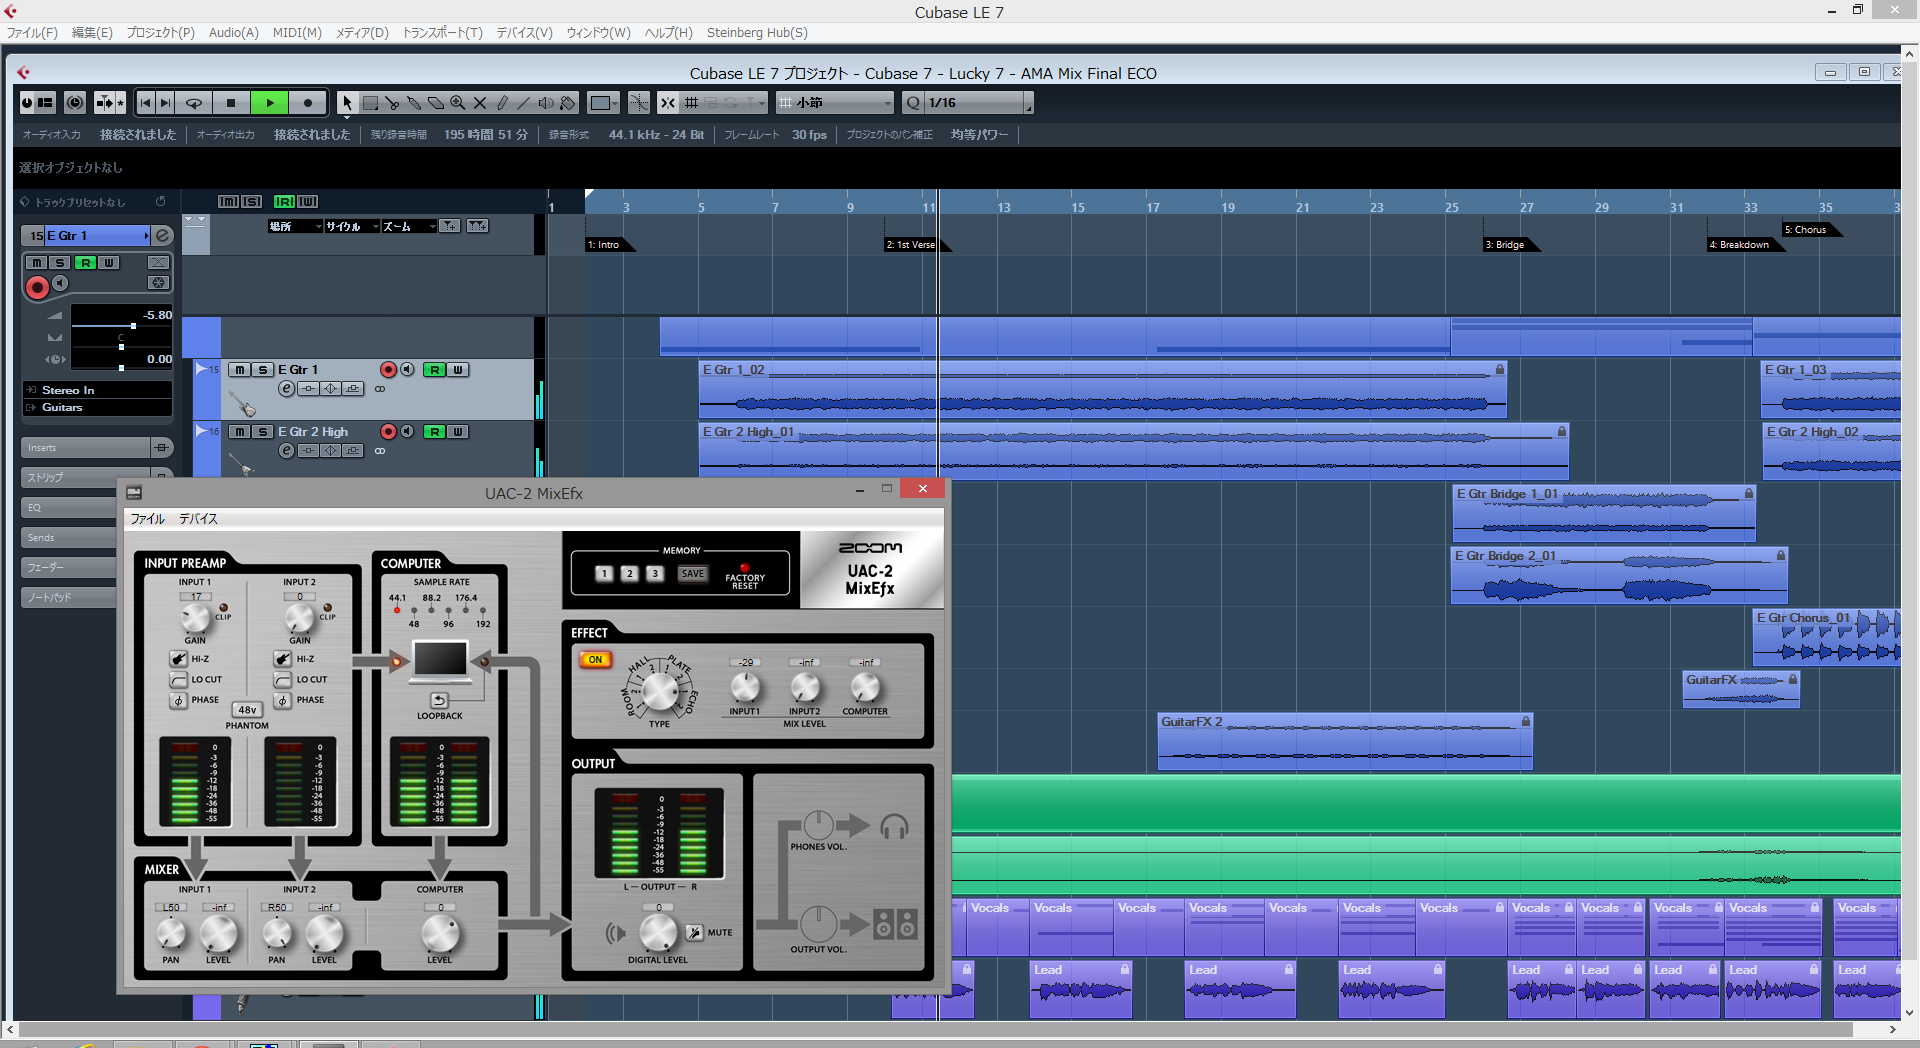Toggle Input 1 HI-Z switch in MixEfx
Image resolution: width=1920 pixels, height=1048 pixels.
(179, 659)
